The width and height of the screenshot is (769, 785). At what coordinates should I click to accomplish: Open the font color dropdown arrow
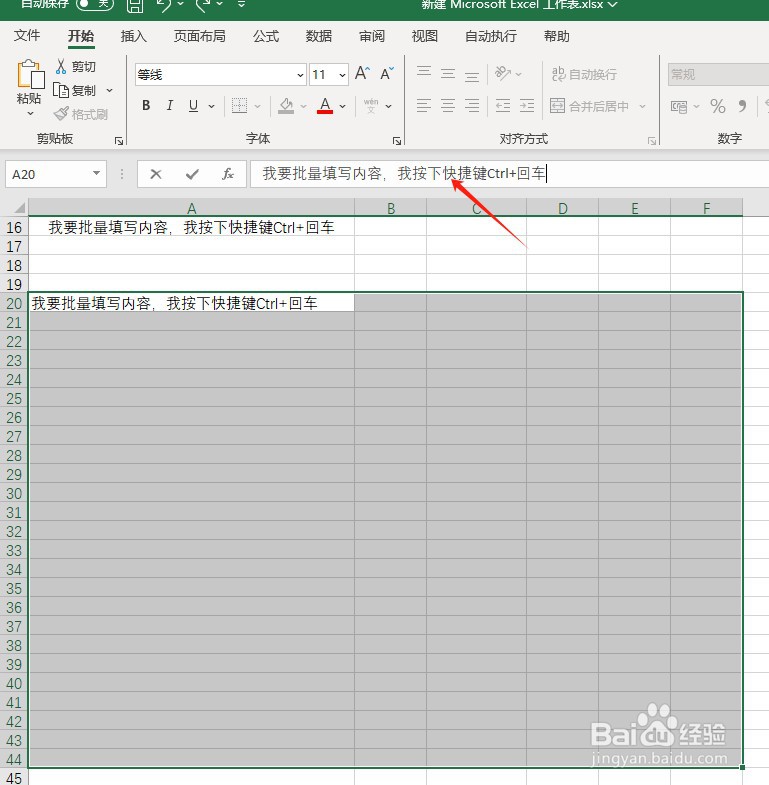pos(342,106)
